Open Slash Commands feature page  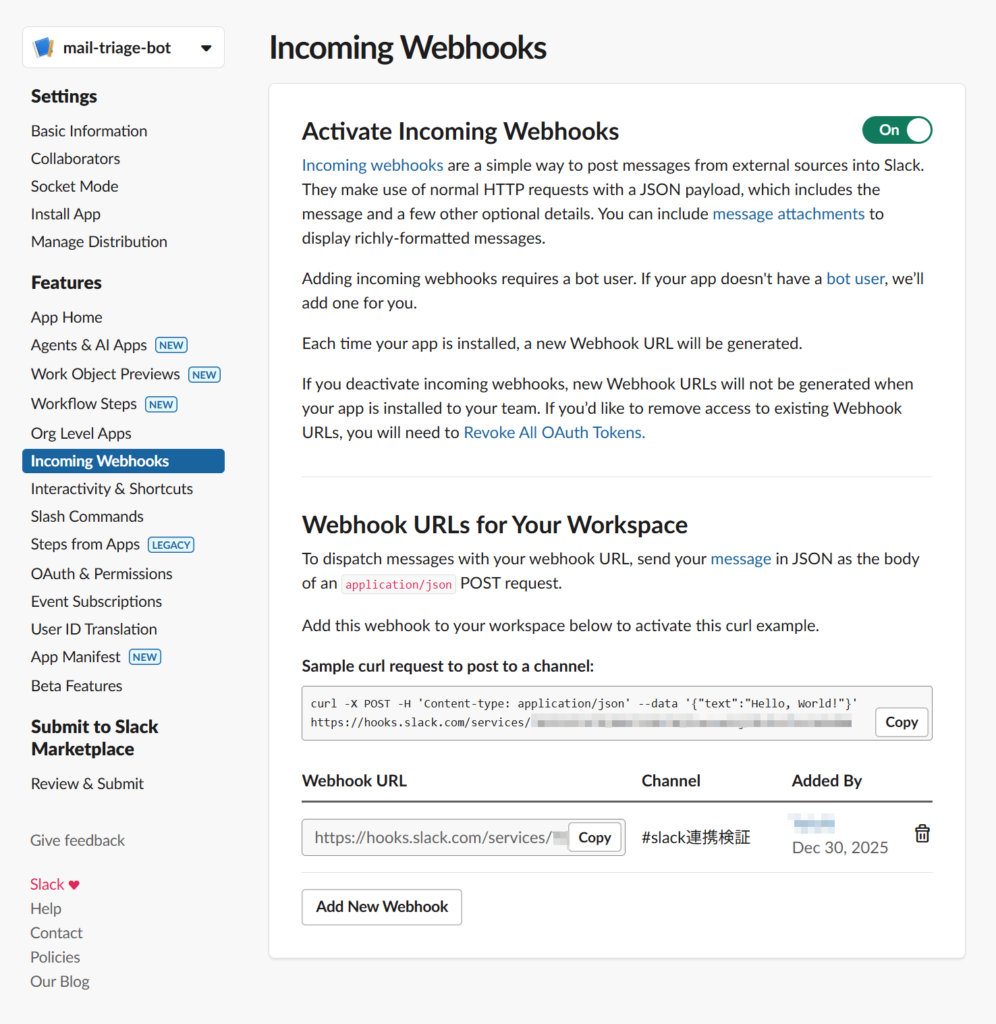click(87, 517)
